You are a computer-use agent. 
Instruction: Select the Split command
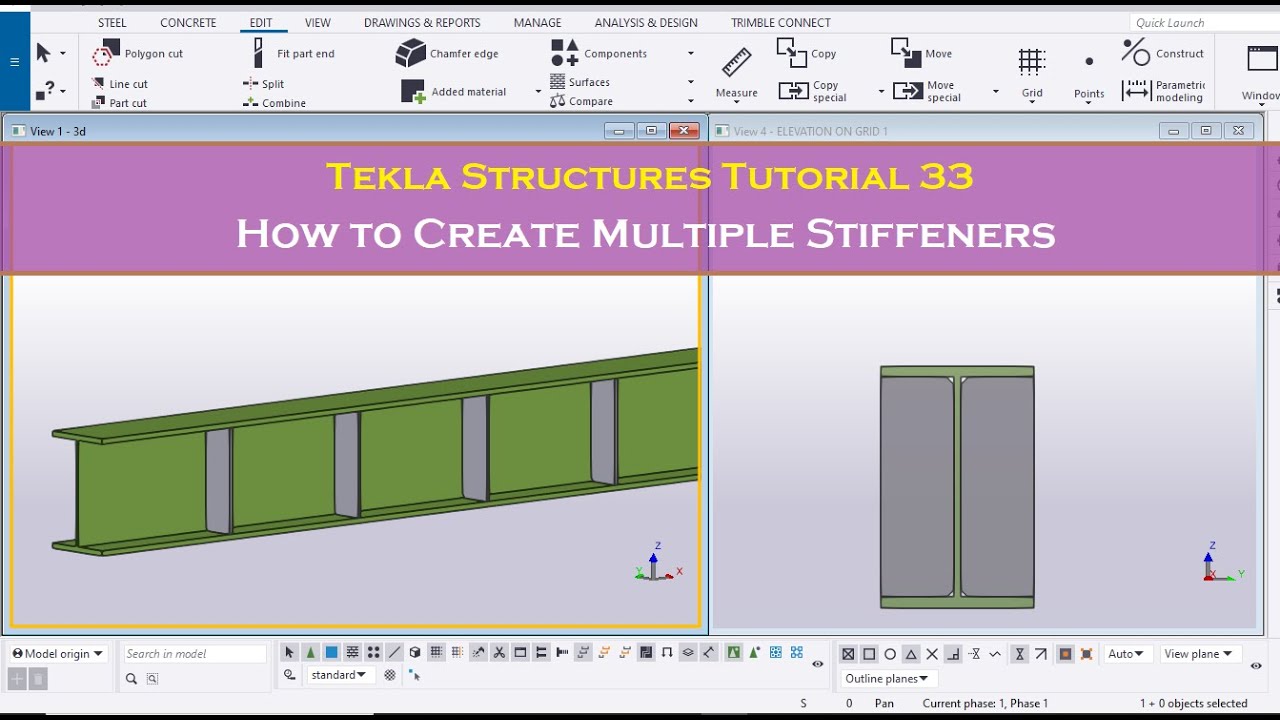coord(264,84)
